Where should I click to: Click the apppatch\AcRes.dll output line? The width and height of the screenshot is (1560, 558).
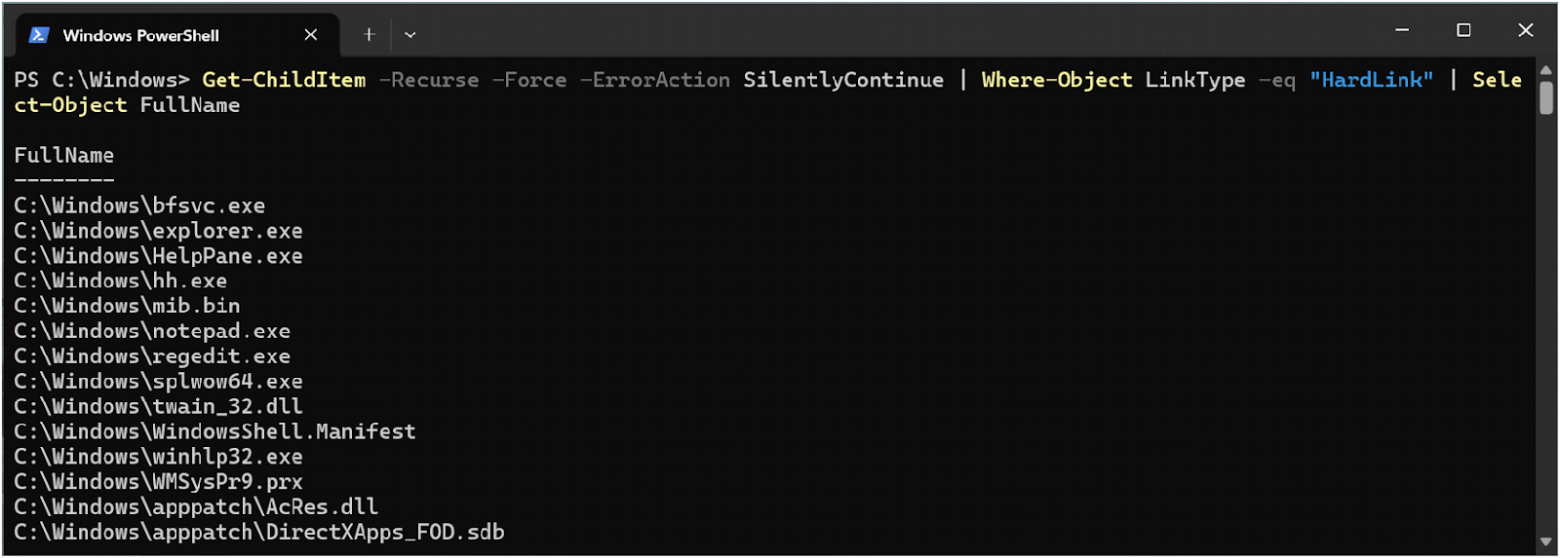(x=196, y=507)
